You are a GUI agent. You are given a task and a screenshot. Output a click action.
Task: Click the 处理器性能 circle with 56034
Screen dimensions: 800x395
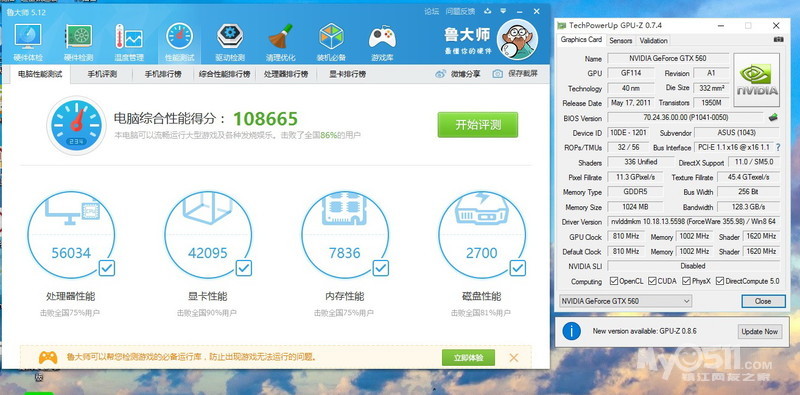[x=71, y=235]
